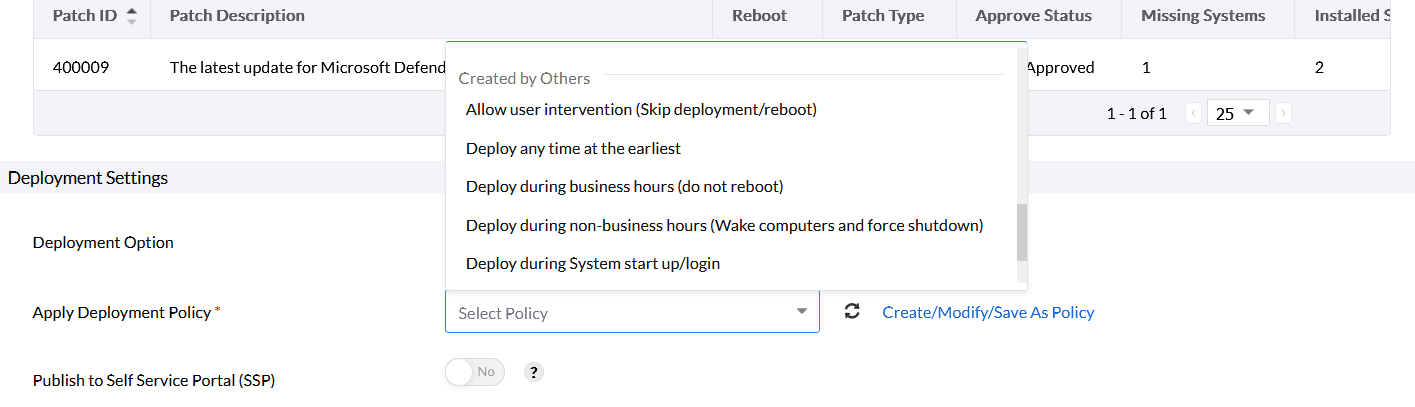Image resolution: width=1415 pixels, height=407 pixels.
Task: Open the Select Policy dropdown
Action: (632, 313)
